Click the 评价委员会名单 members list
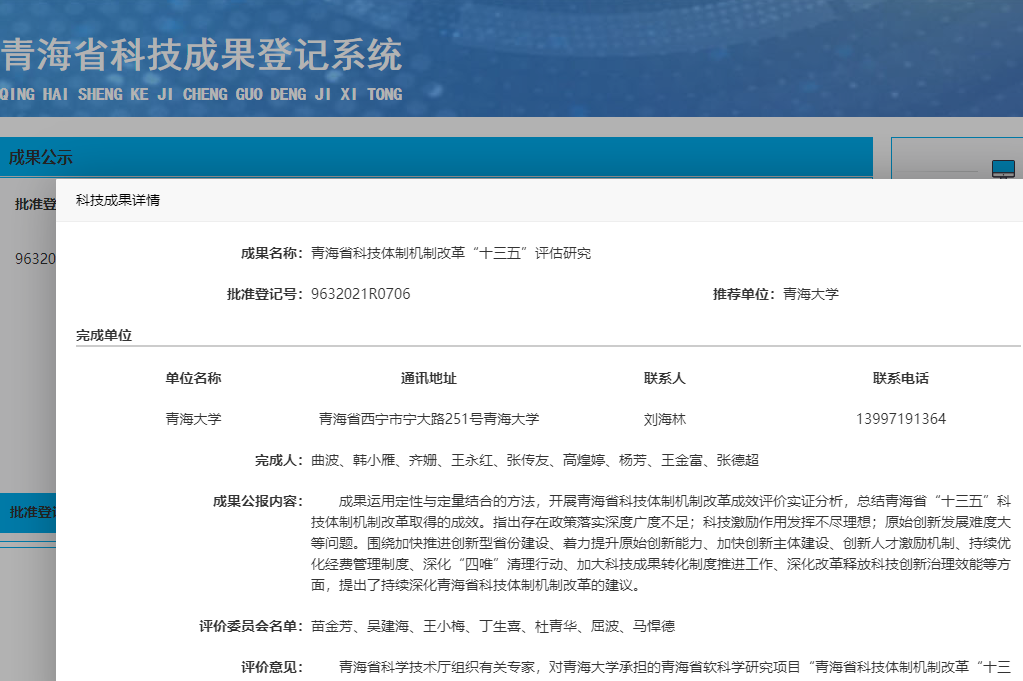The height and width of the screenshot is (681, 1023). tap(493, 626)
